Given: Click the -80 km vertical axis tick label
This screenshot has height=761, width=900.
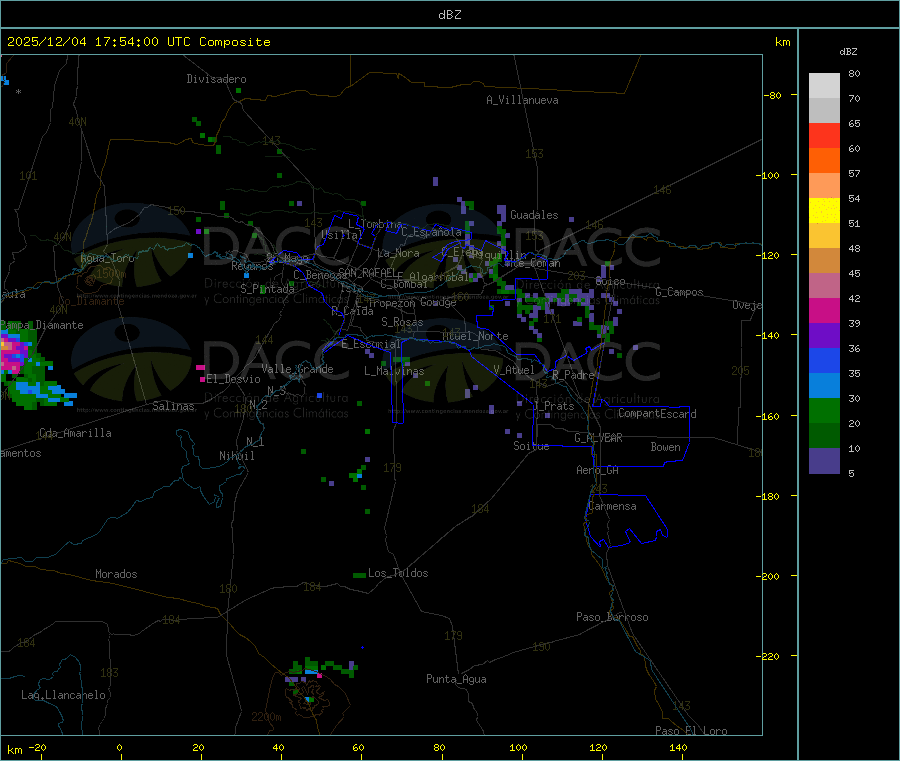Looking at the screenshot, I should [x=771, y=95].
